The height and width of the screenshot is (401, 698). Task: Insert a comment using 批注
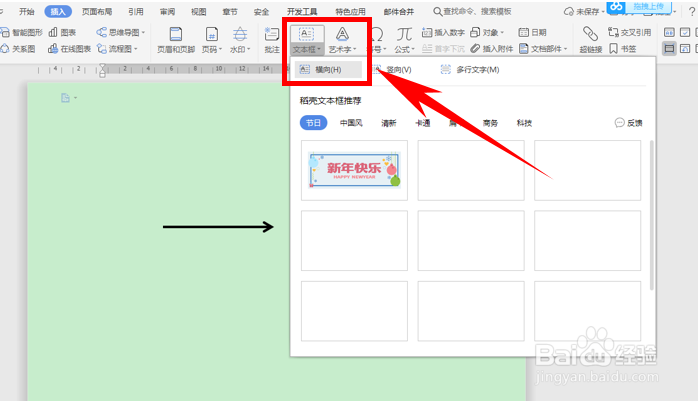(272, 40)
